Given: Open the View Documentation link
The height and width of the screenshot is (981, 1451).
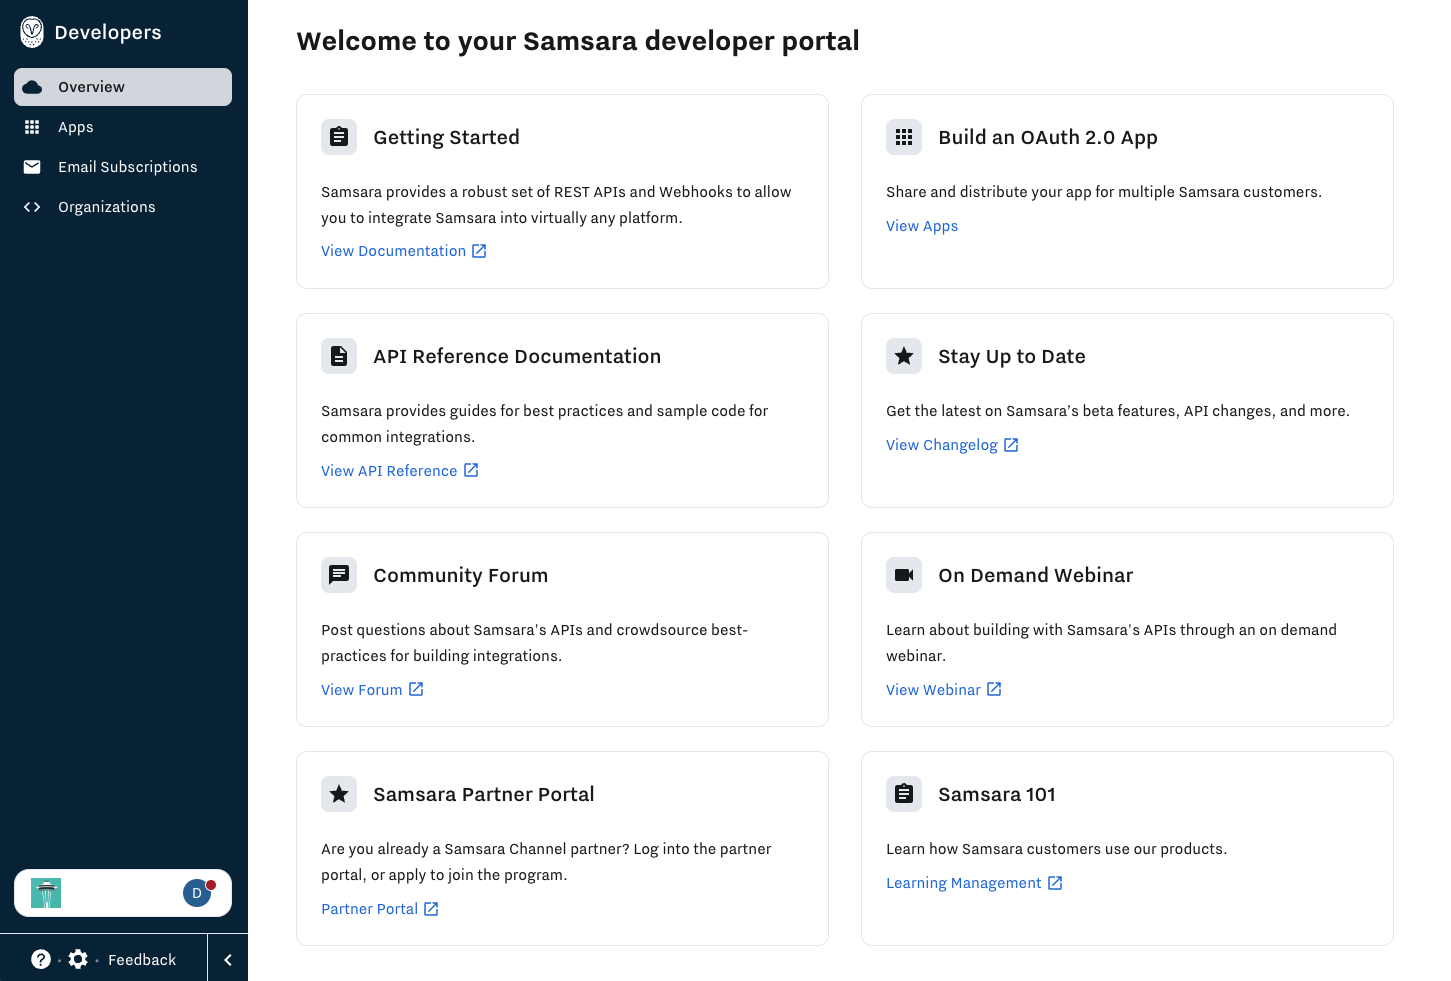Looking at the screenshot, I should (393, 251).
